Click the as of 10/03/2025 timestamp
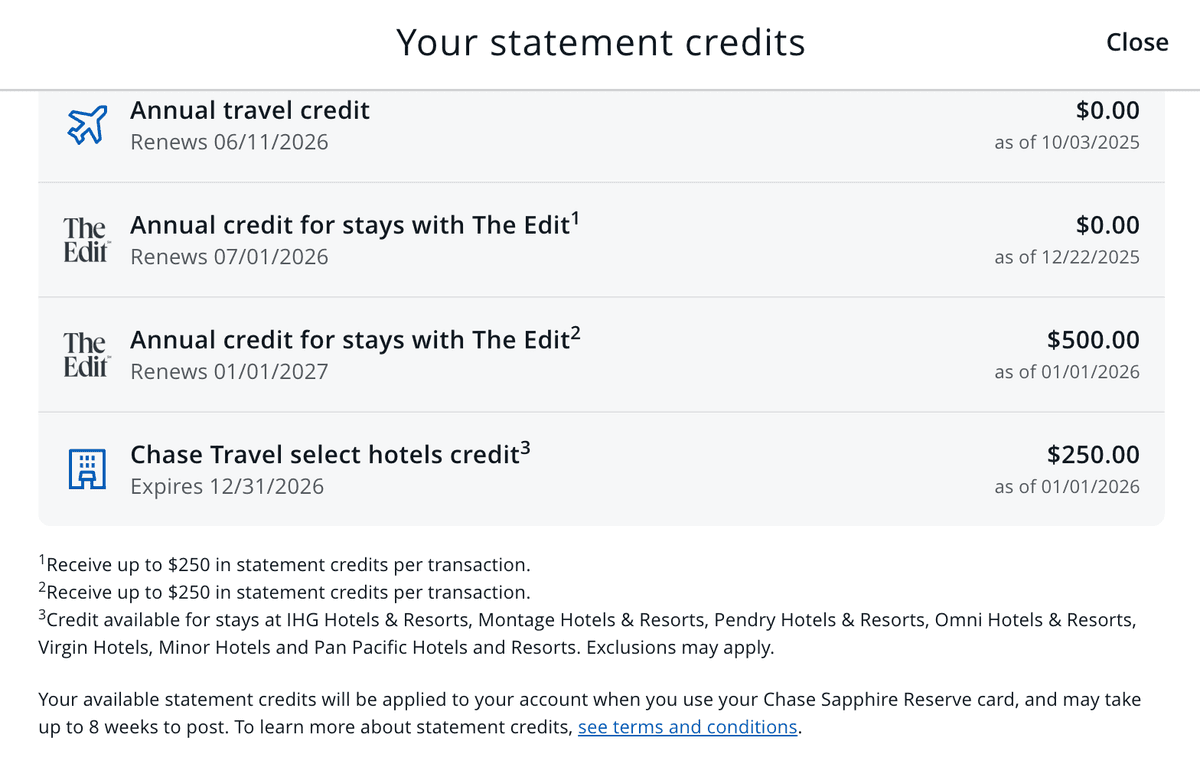Viewport: 1200px width, 781px height. (1067, 142)
